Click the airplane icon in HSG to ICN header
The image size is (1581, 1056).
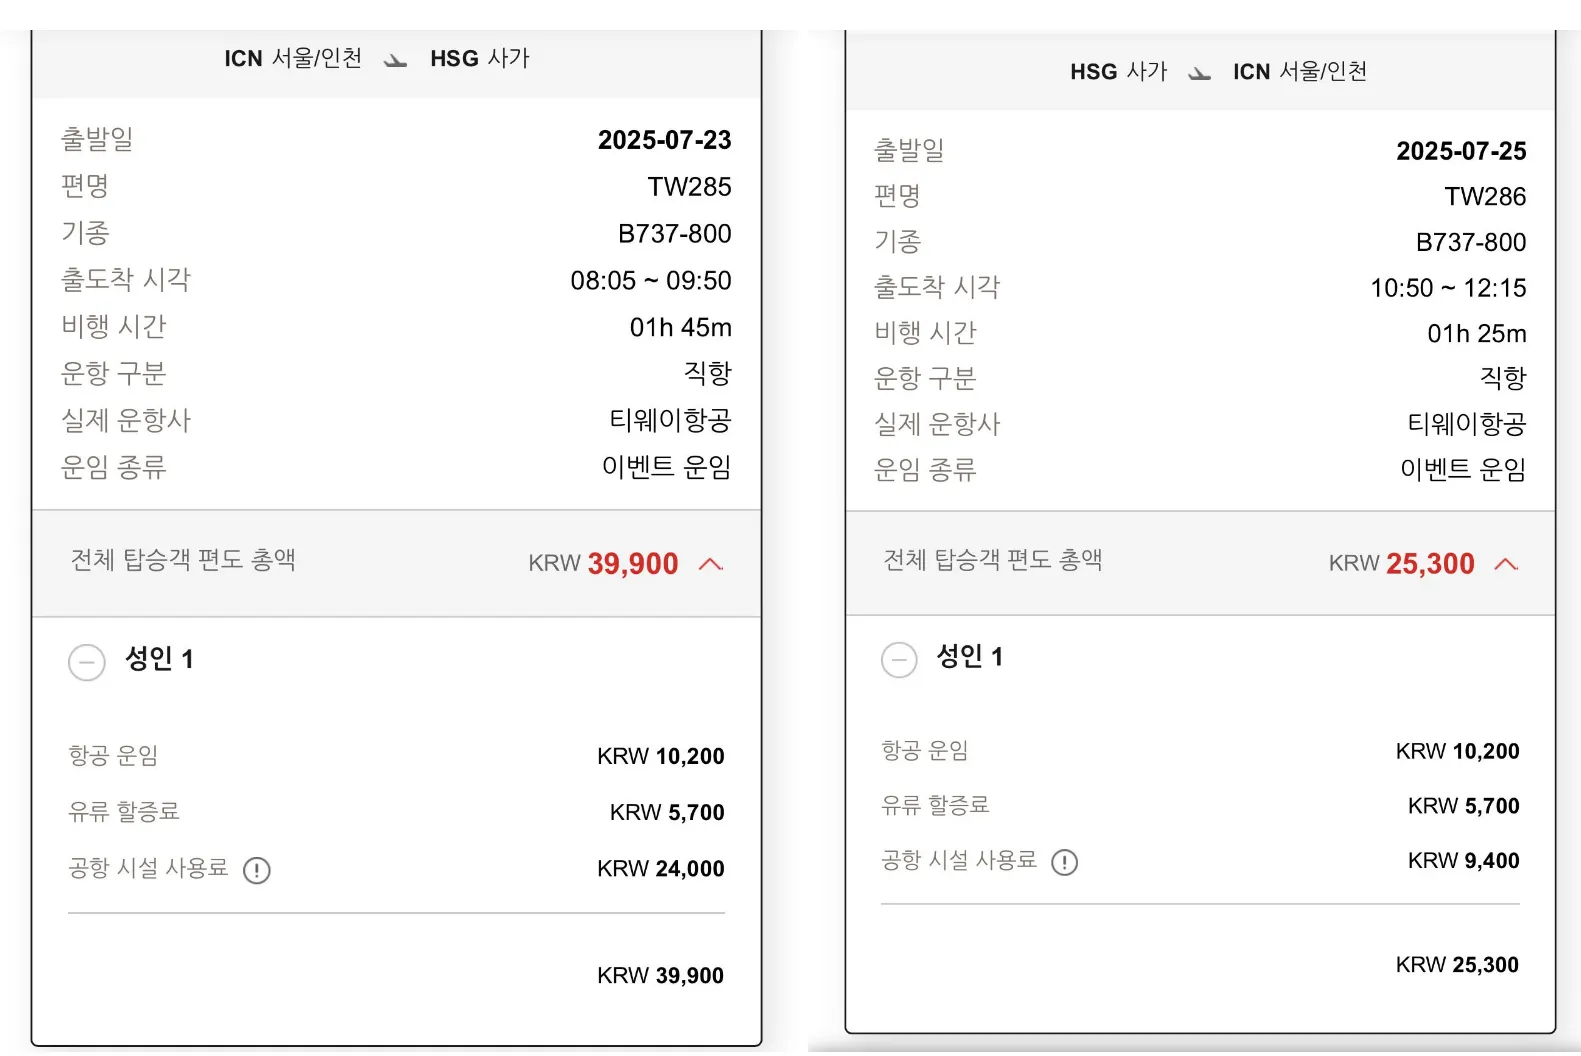pos(1199,73)
